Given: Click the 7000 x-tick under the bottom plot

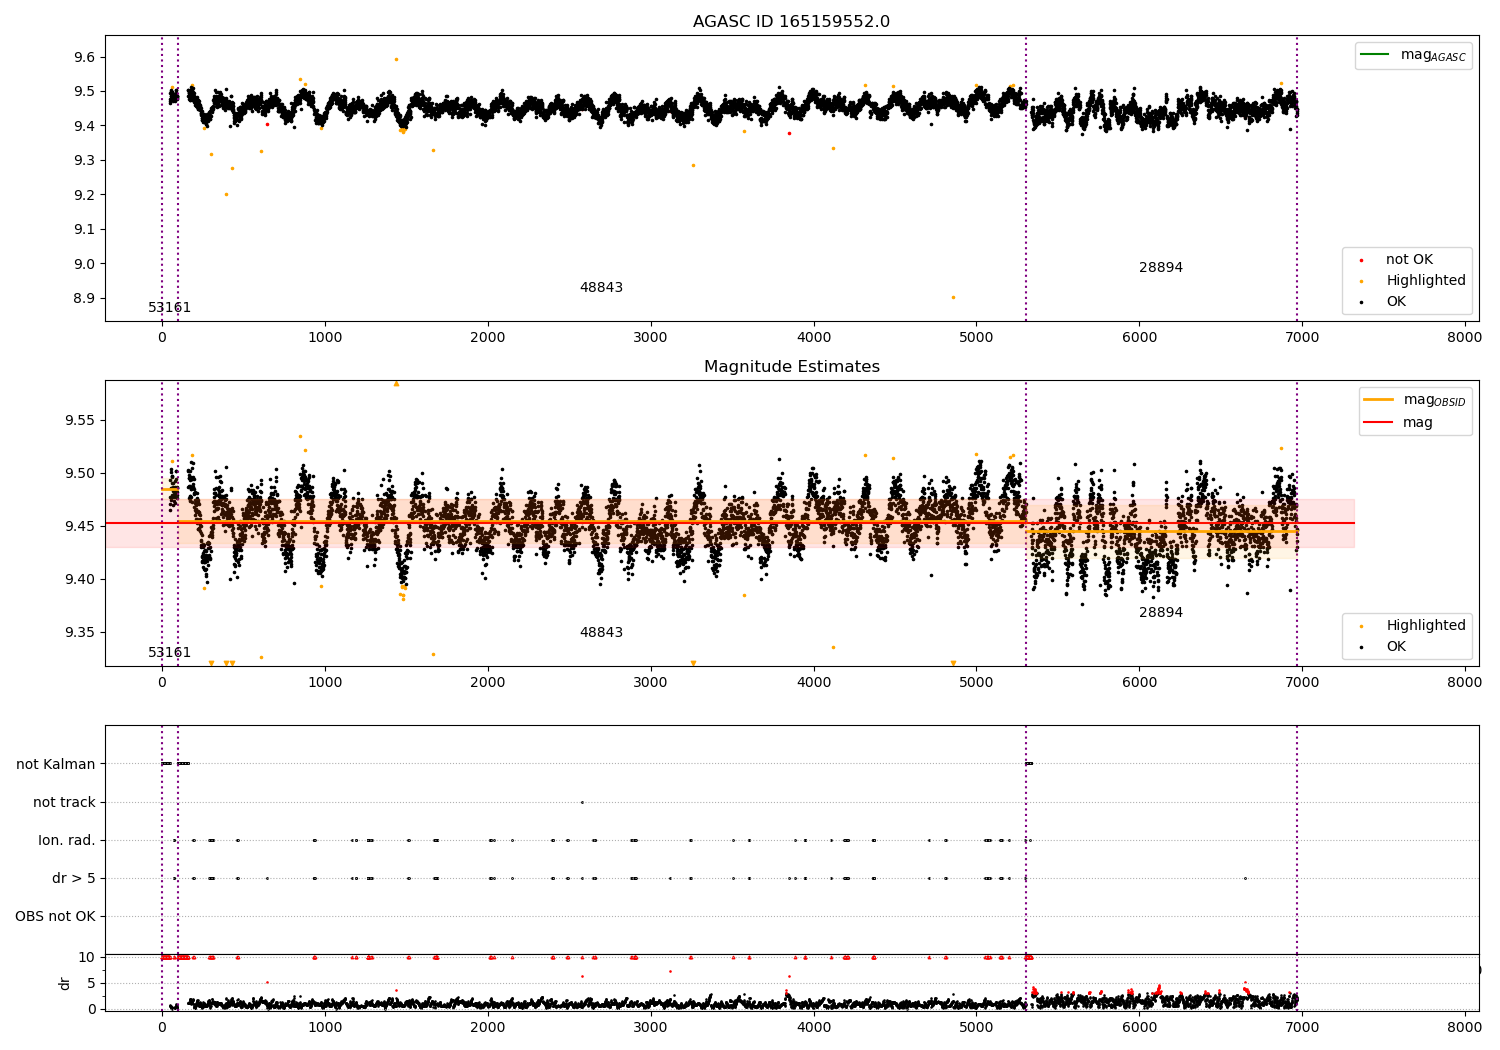Looking at the screenshot, I should (x=1302, y=1028).
